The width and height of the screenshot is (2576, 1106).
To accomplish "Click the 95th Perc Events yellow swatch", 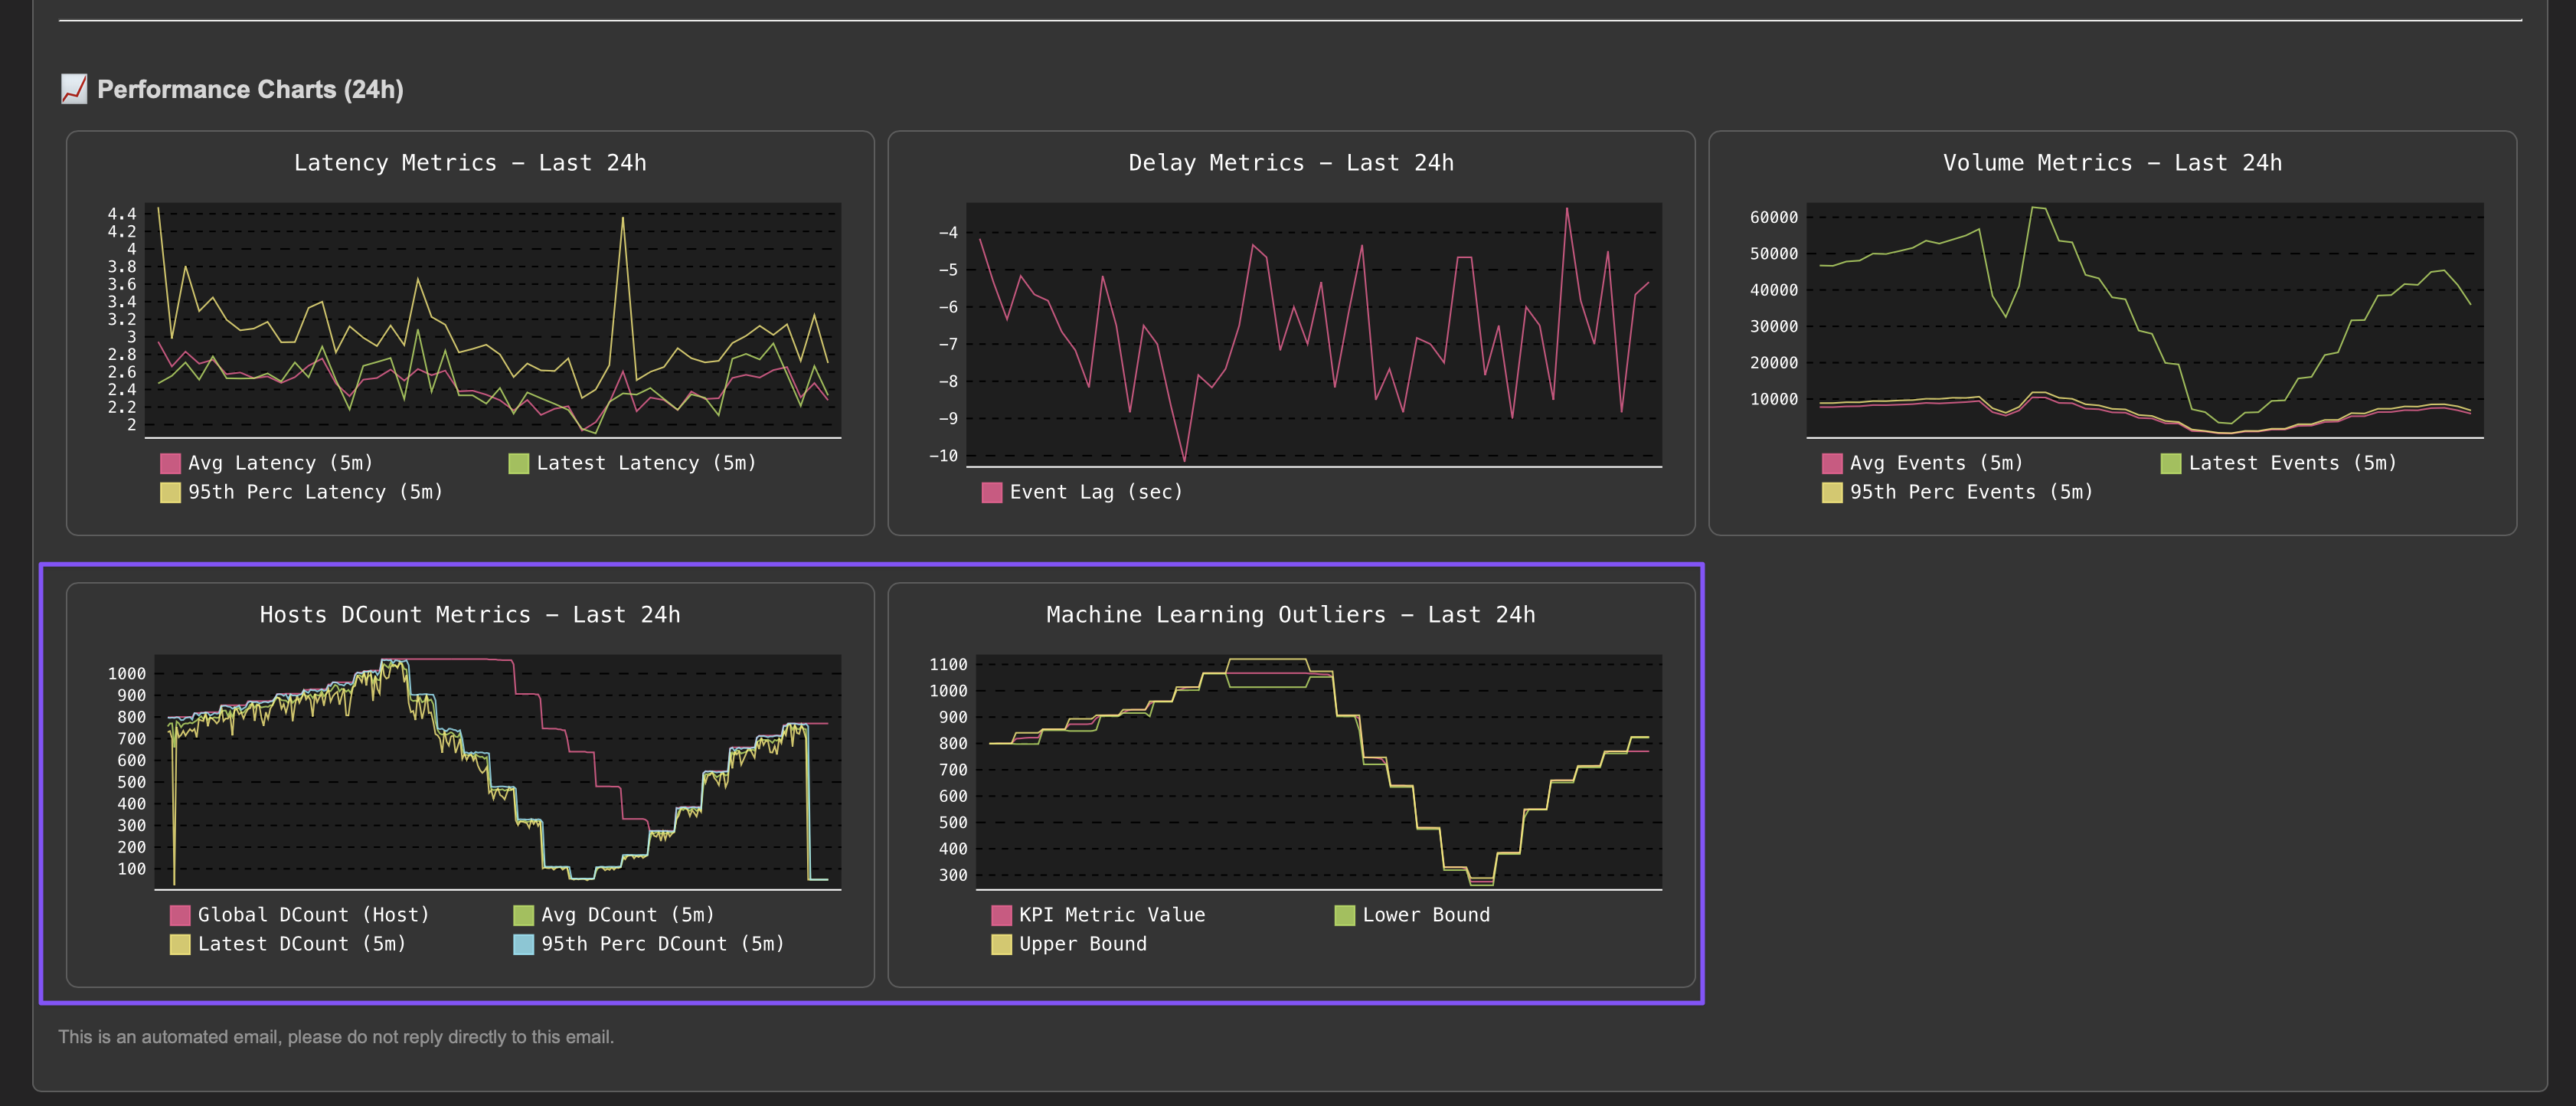I will [x=1831, y=492].
